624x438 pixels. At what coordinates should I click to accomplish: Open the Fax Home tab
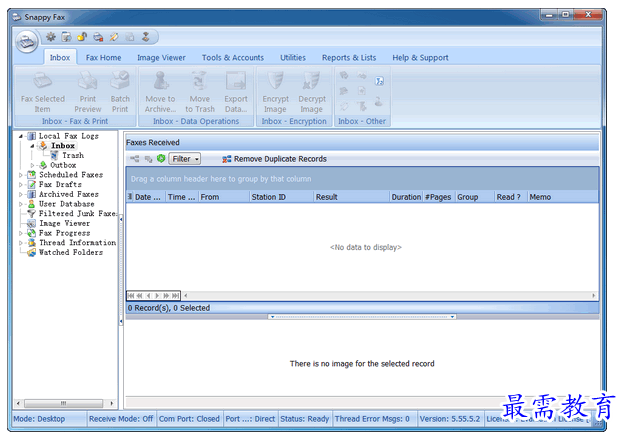(103, 58)
